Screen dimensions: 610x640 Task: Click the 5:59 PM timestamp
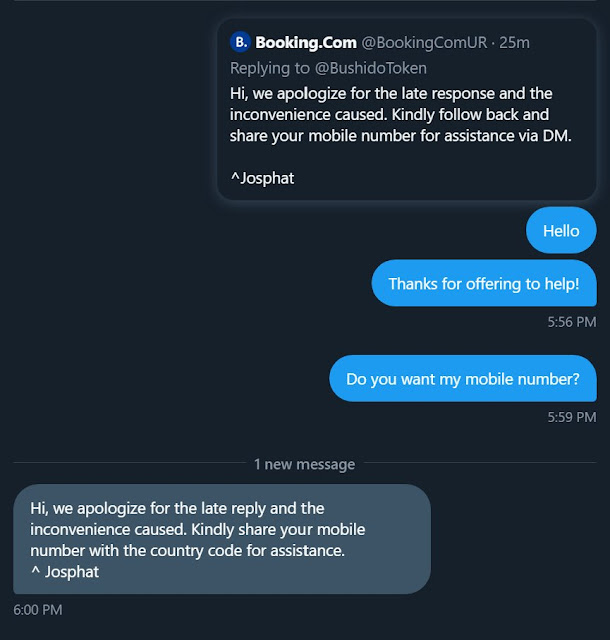(x=571, y=417)
